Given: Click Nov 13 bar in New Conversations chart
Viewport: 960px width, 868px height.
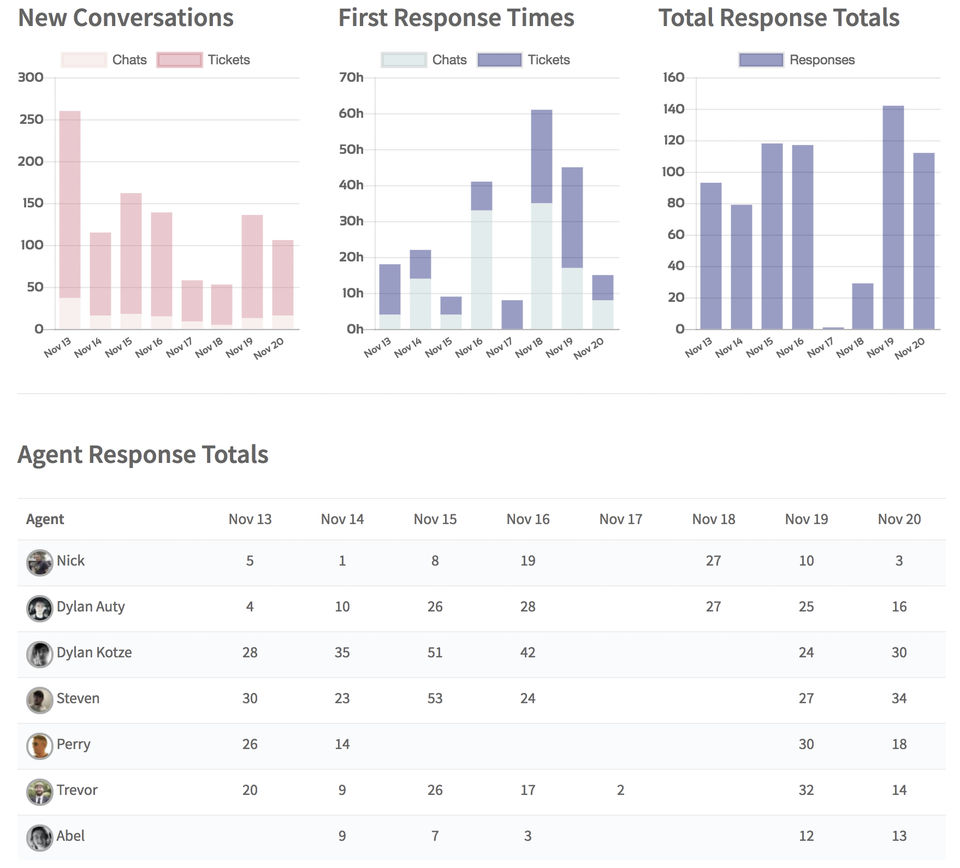Looking at the screenshot, I should (x=70, y=220).
